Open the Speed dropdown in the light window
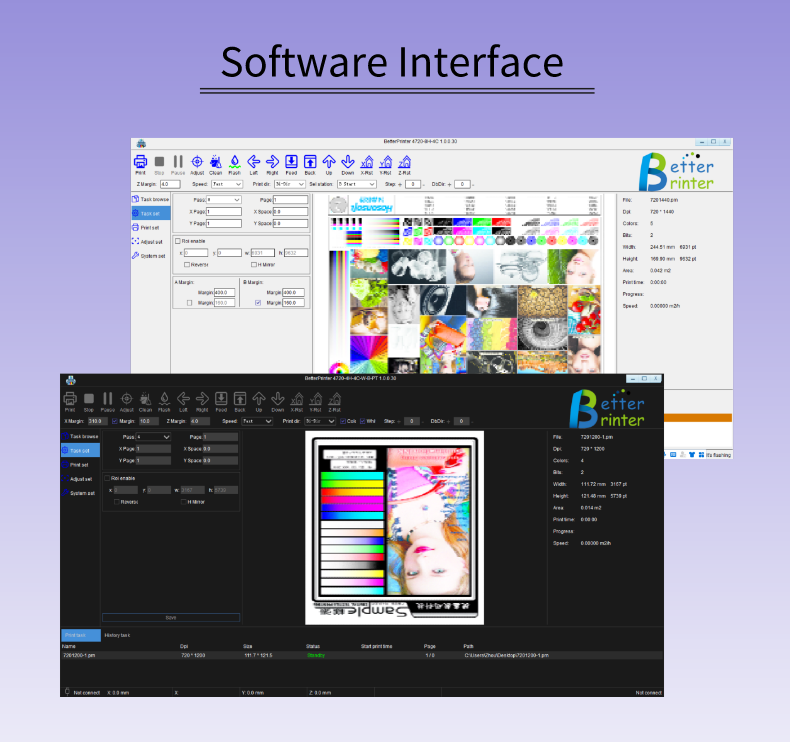This screenshot has width=790, height=742. click(226, 184)
